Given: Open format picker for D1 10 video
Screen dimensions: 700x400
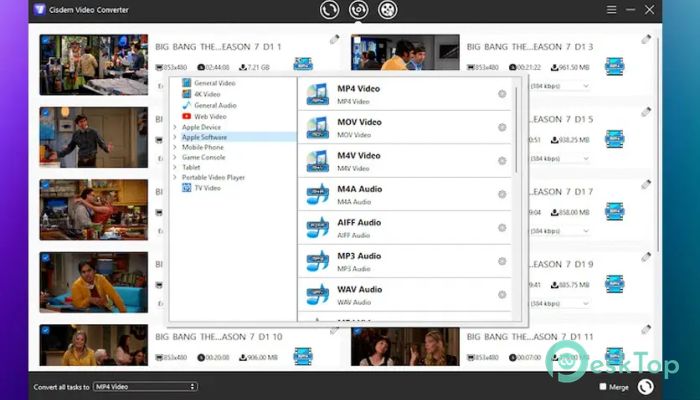Looking at the screenshot, I should point(303,357).
